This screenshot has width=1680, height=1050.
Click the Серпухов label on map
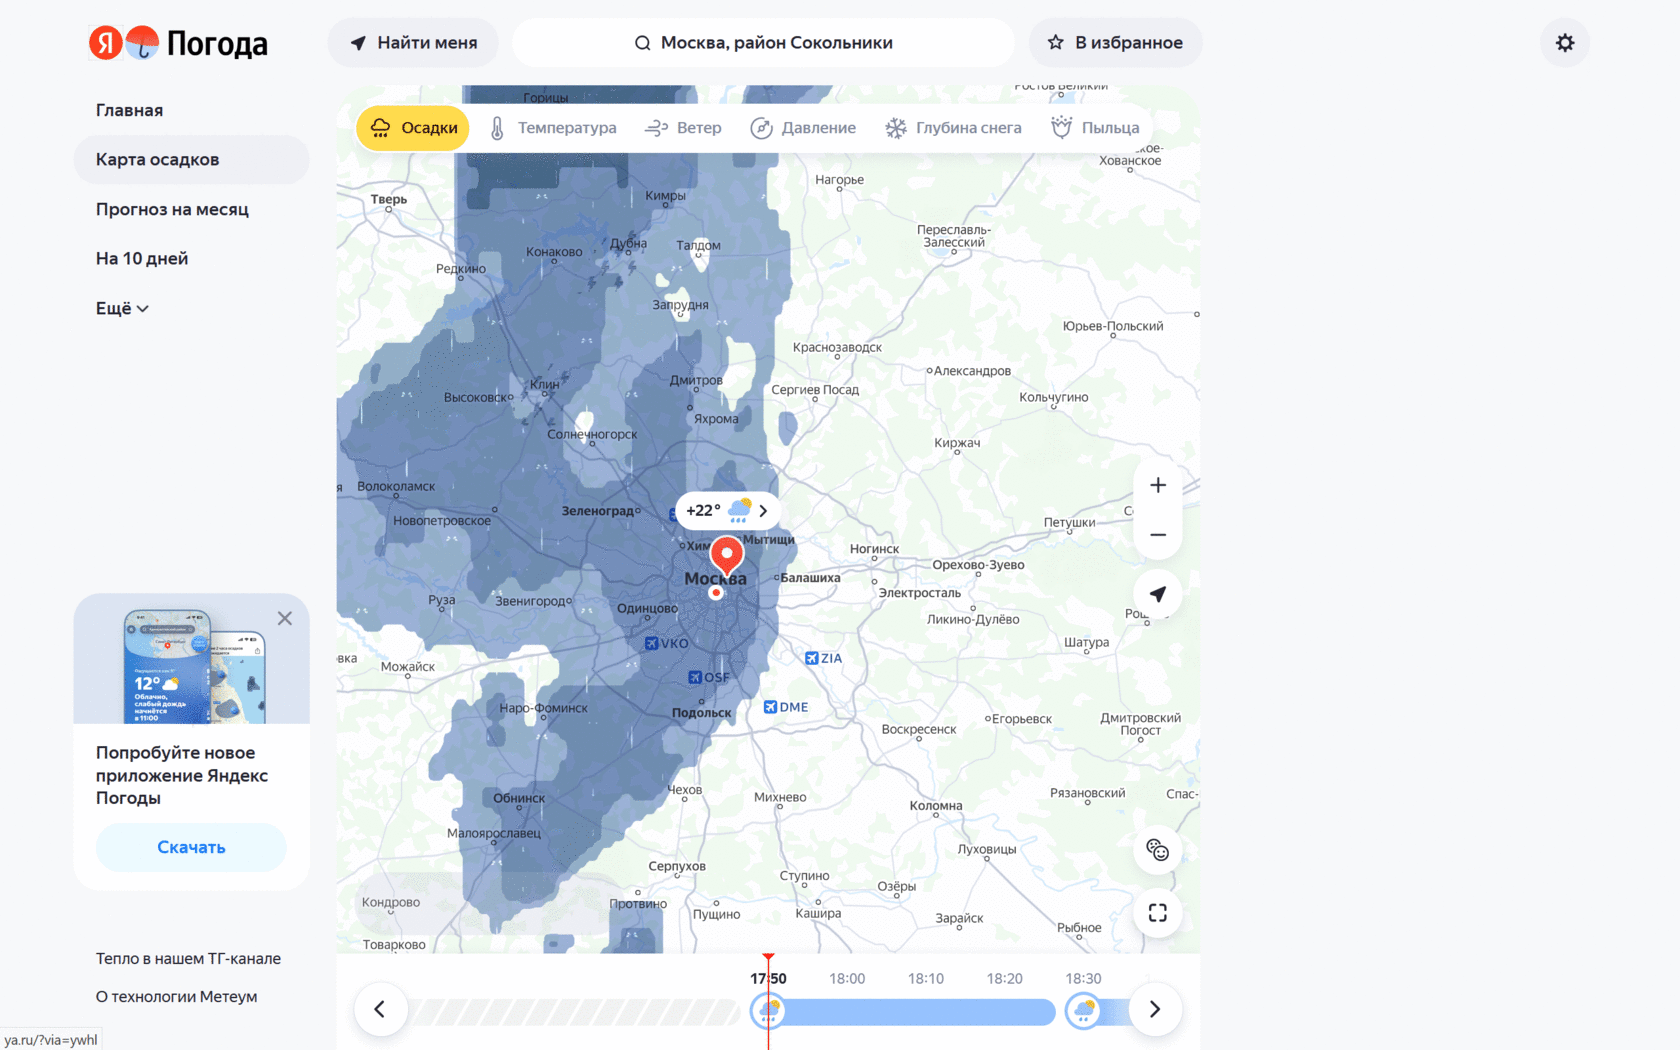click(677, 866)
